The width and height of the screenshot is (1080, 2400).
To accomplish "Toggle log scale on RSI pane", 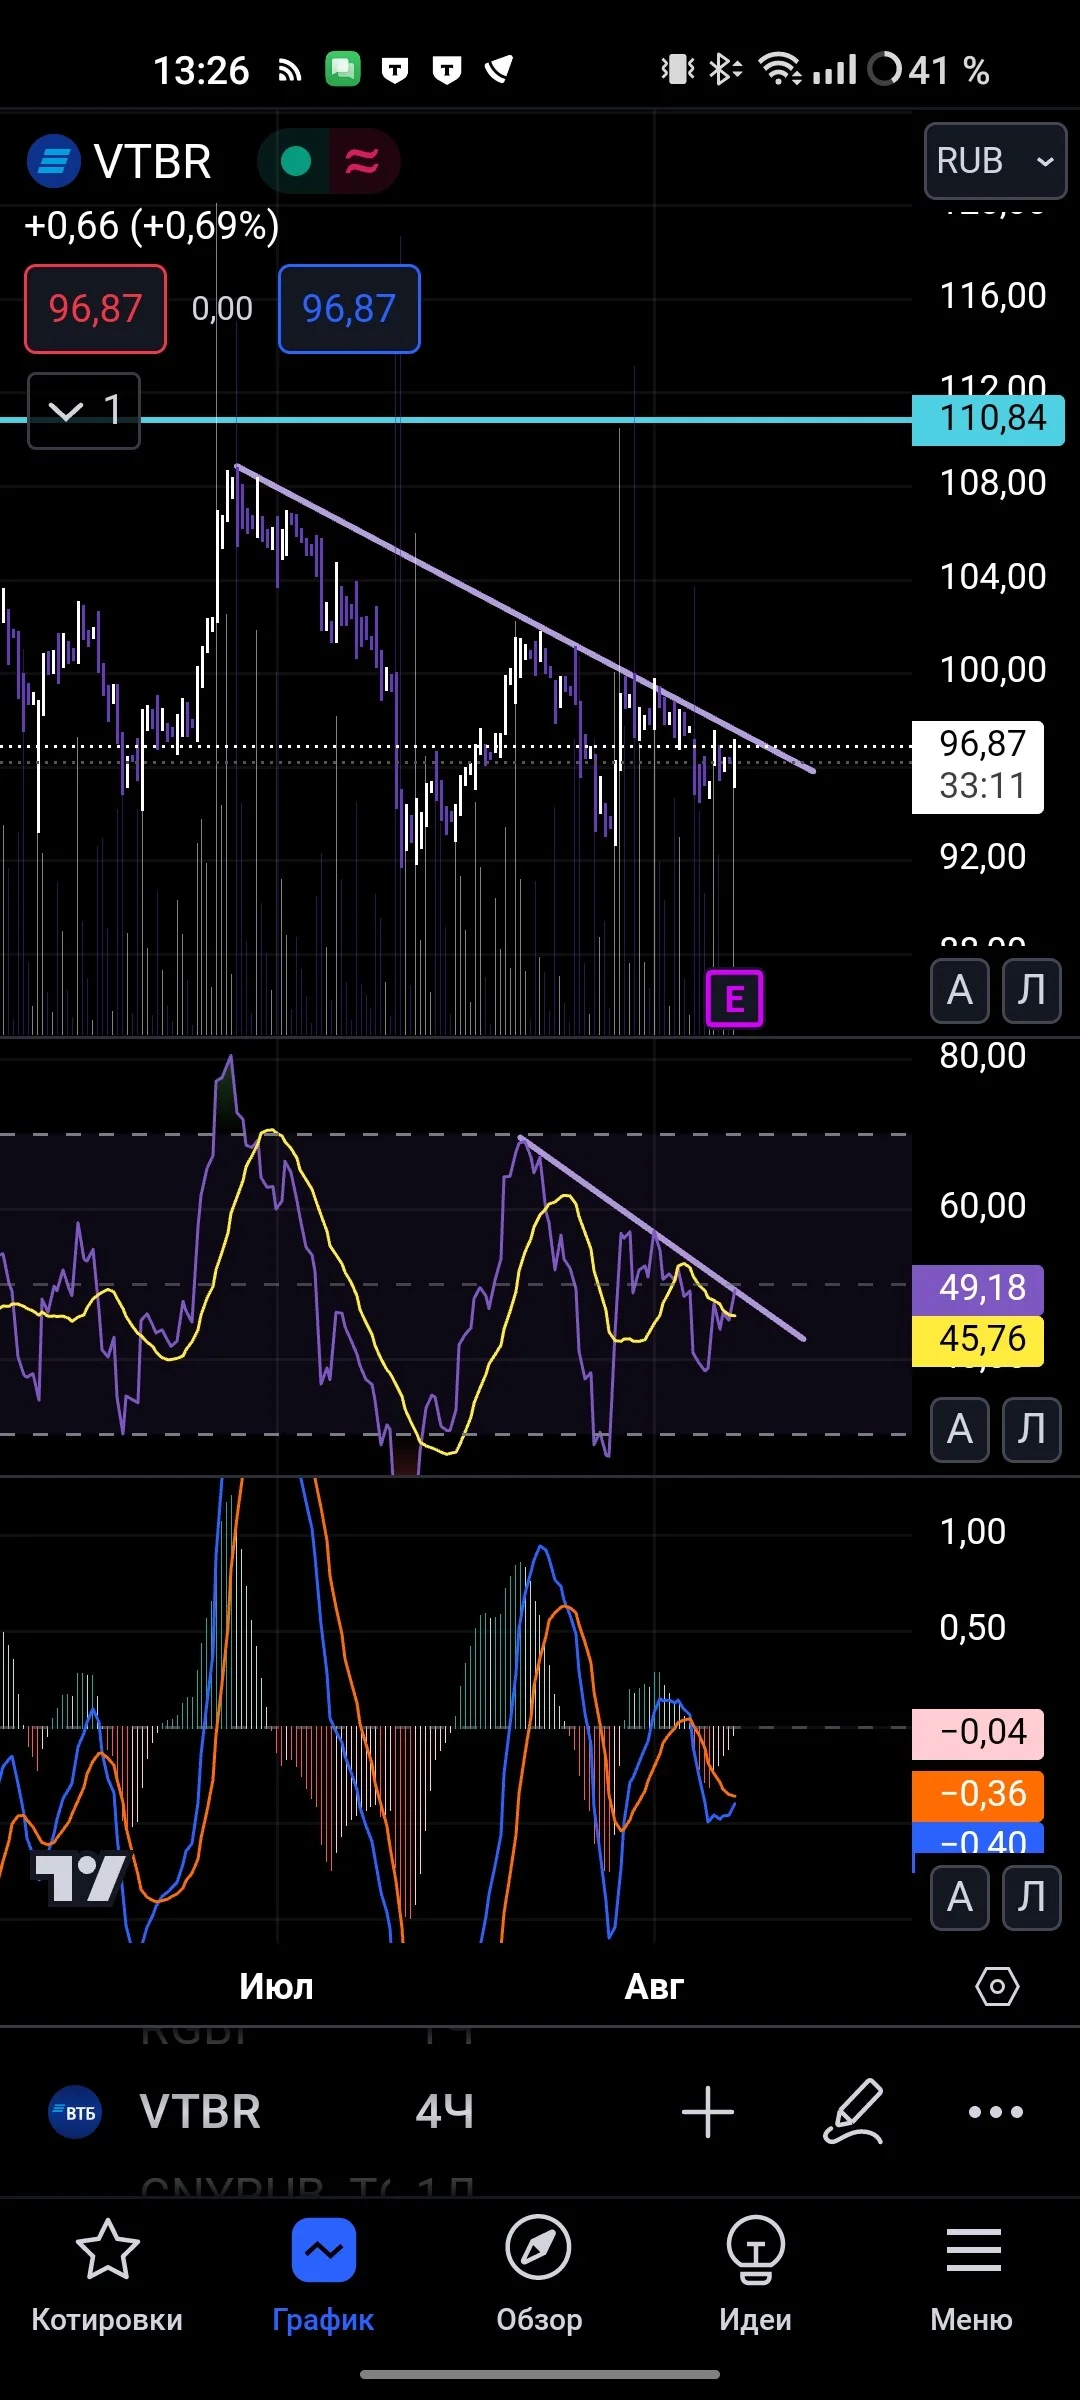I will (1031, 1429).
